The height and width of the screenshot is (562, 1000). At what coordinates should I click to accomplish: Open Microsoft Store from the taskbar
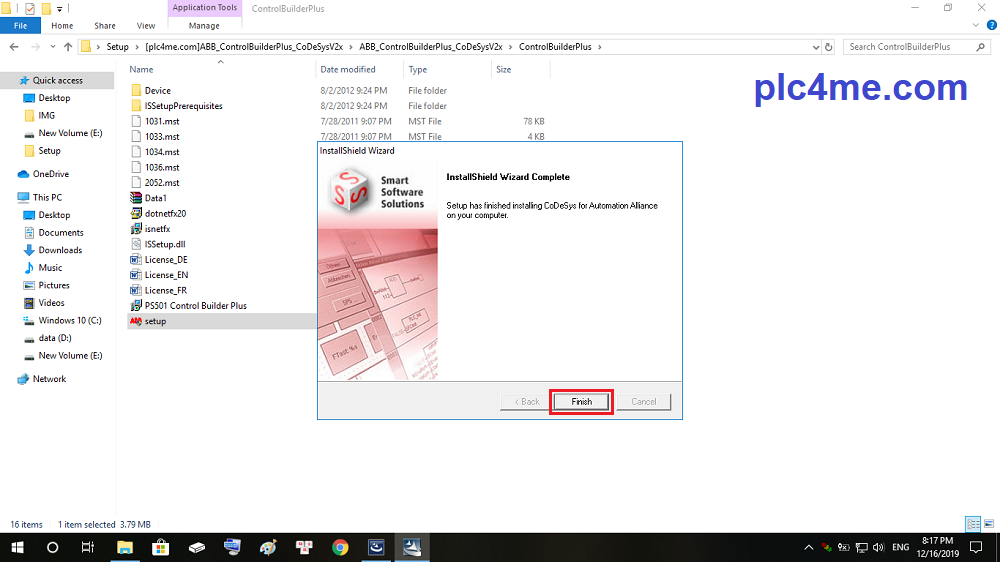160,547
